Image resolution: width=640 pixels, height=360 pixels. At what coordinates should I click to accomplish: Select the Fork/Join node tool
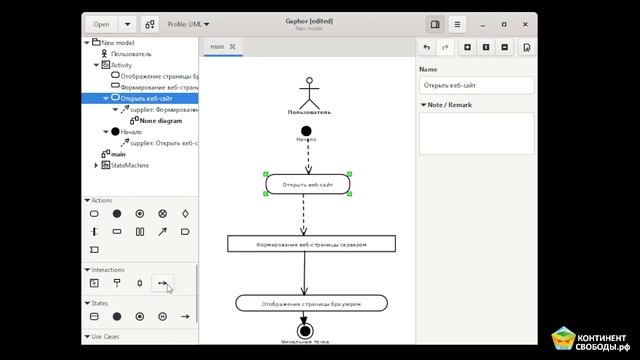pos(94,231)
